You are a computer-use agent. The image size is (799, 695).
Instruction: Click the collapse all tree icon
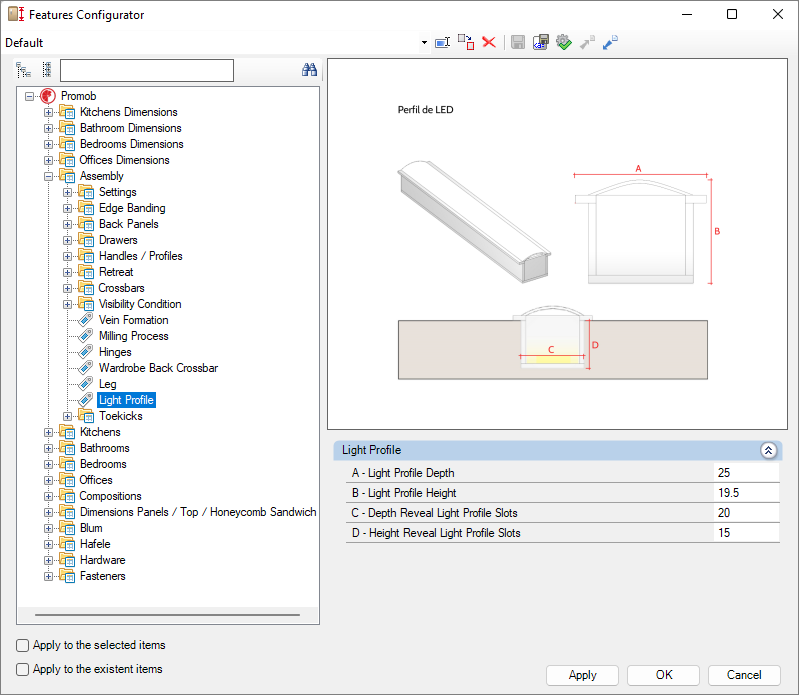(x=47, y=70)
